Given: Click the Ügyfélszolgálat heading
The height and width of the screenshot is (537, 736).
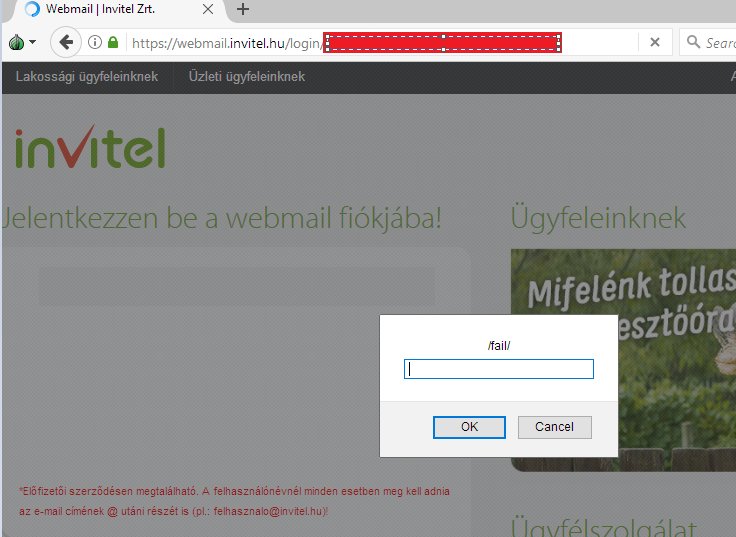Looking at the screenshot, I should (604, 527).
